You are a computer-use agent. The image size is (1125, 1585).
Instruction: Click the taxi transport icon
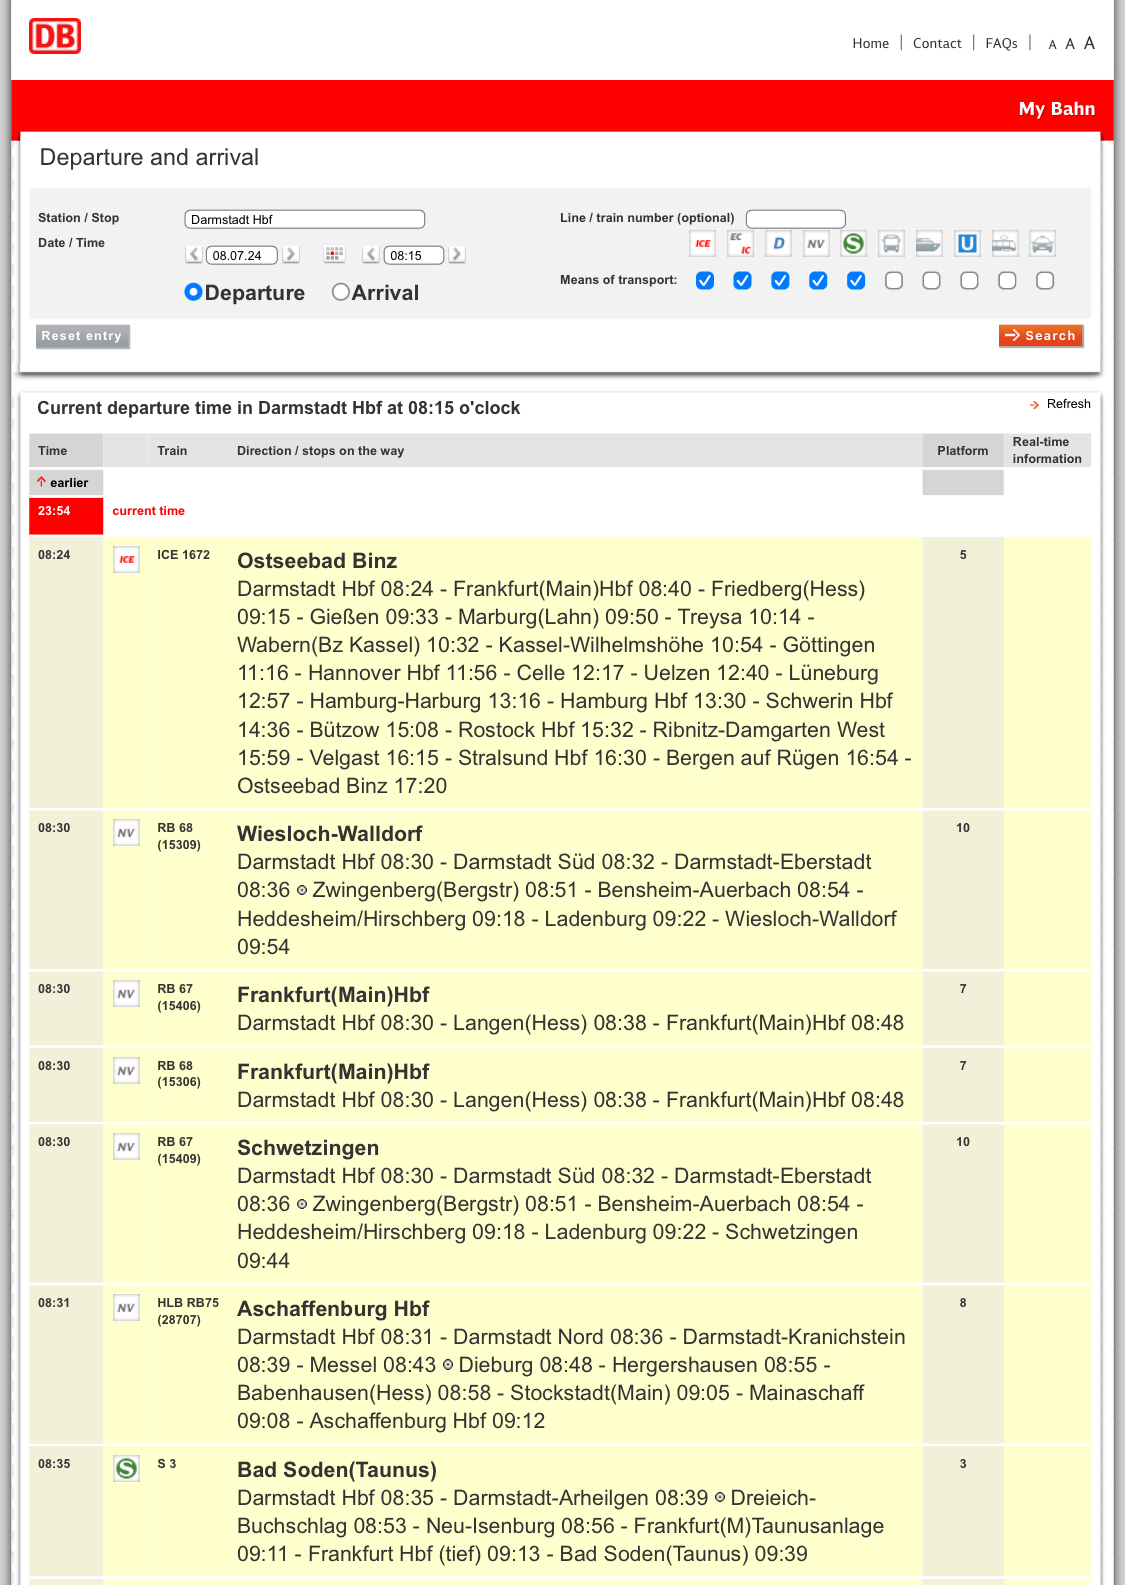1042,243
